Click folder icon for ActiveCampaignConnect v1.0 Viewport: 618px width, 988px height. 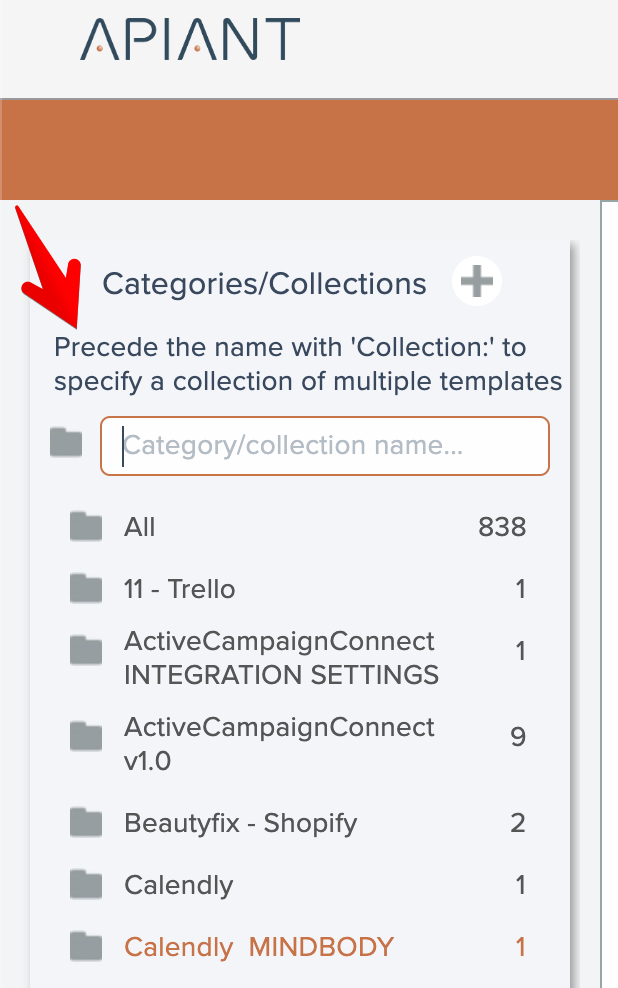click(x=87, y=737)
